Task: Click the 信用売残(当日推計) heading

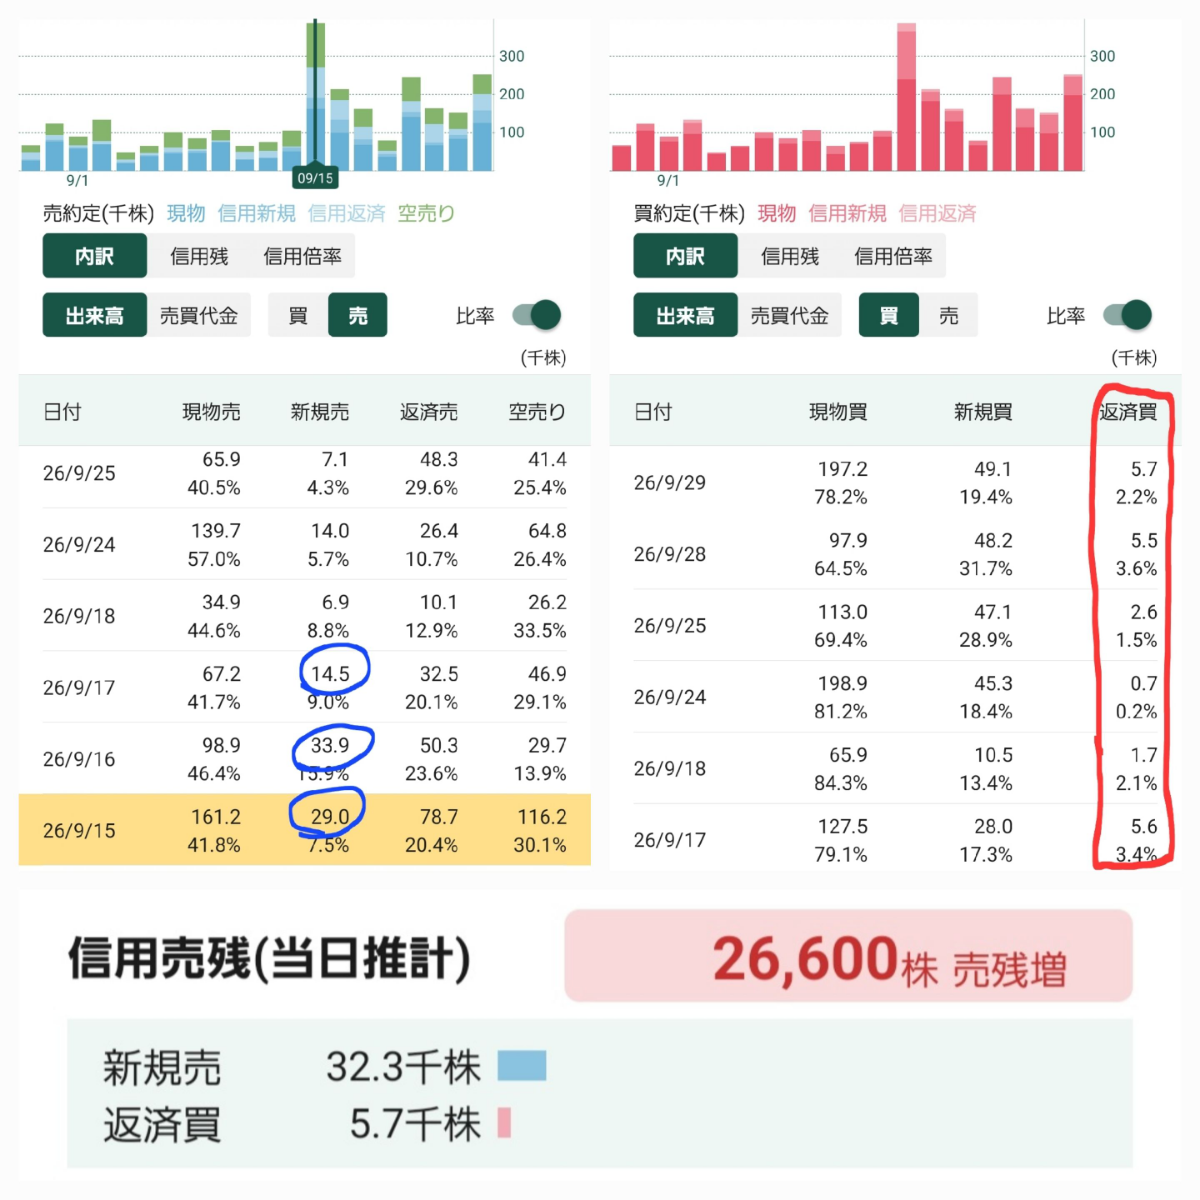Action: click(269, 958)
